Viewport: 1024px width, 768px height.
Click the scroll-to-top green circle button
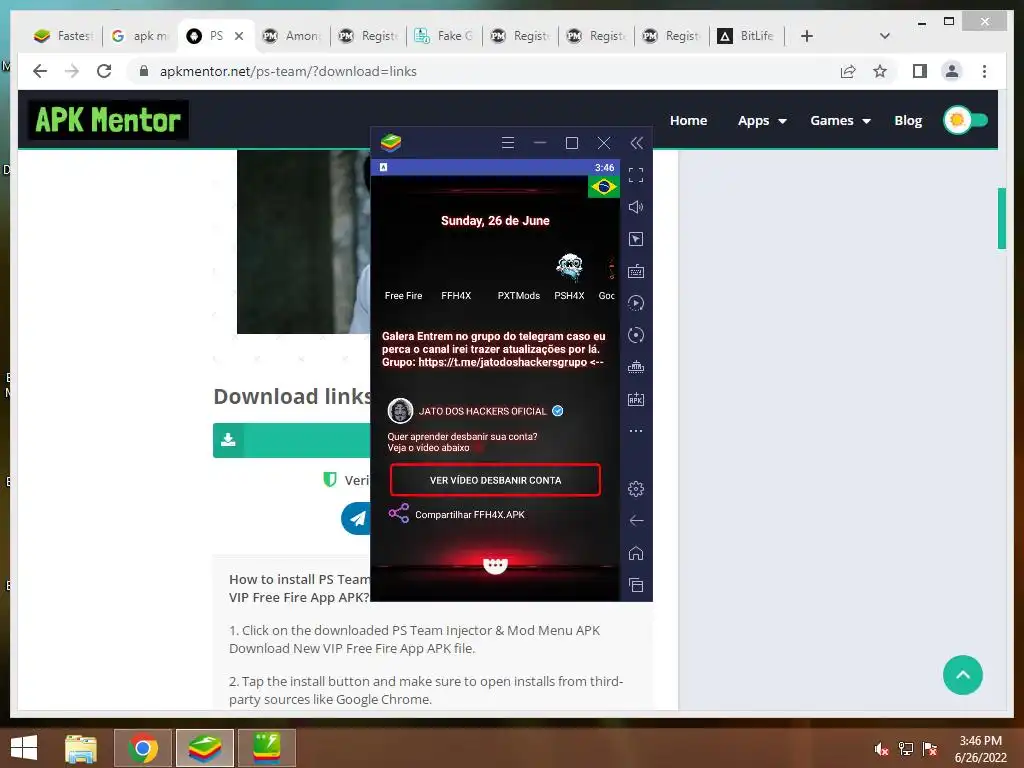click(x=963, y=675)
